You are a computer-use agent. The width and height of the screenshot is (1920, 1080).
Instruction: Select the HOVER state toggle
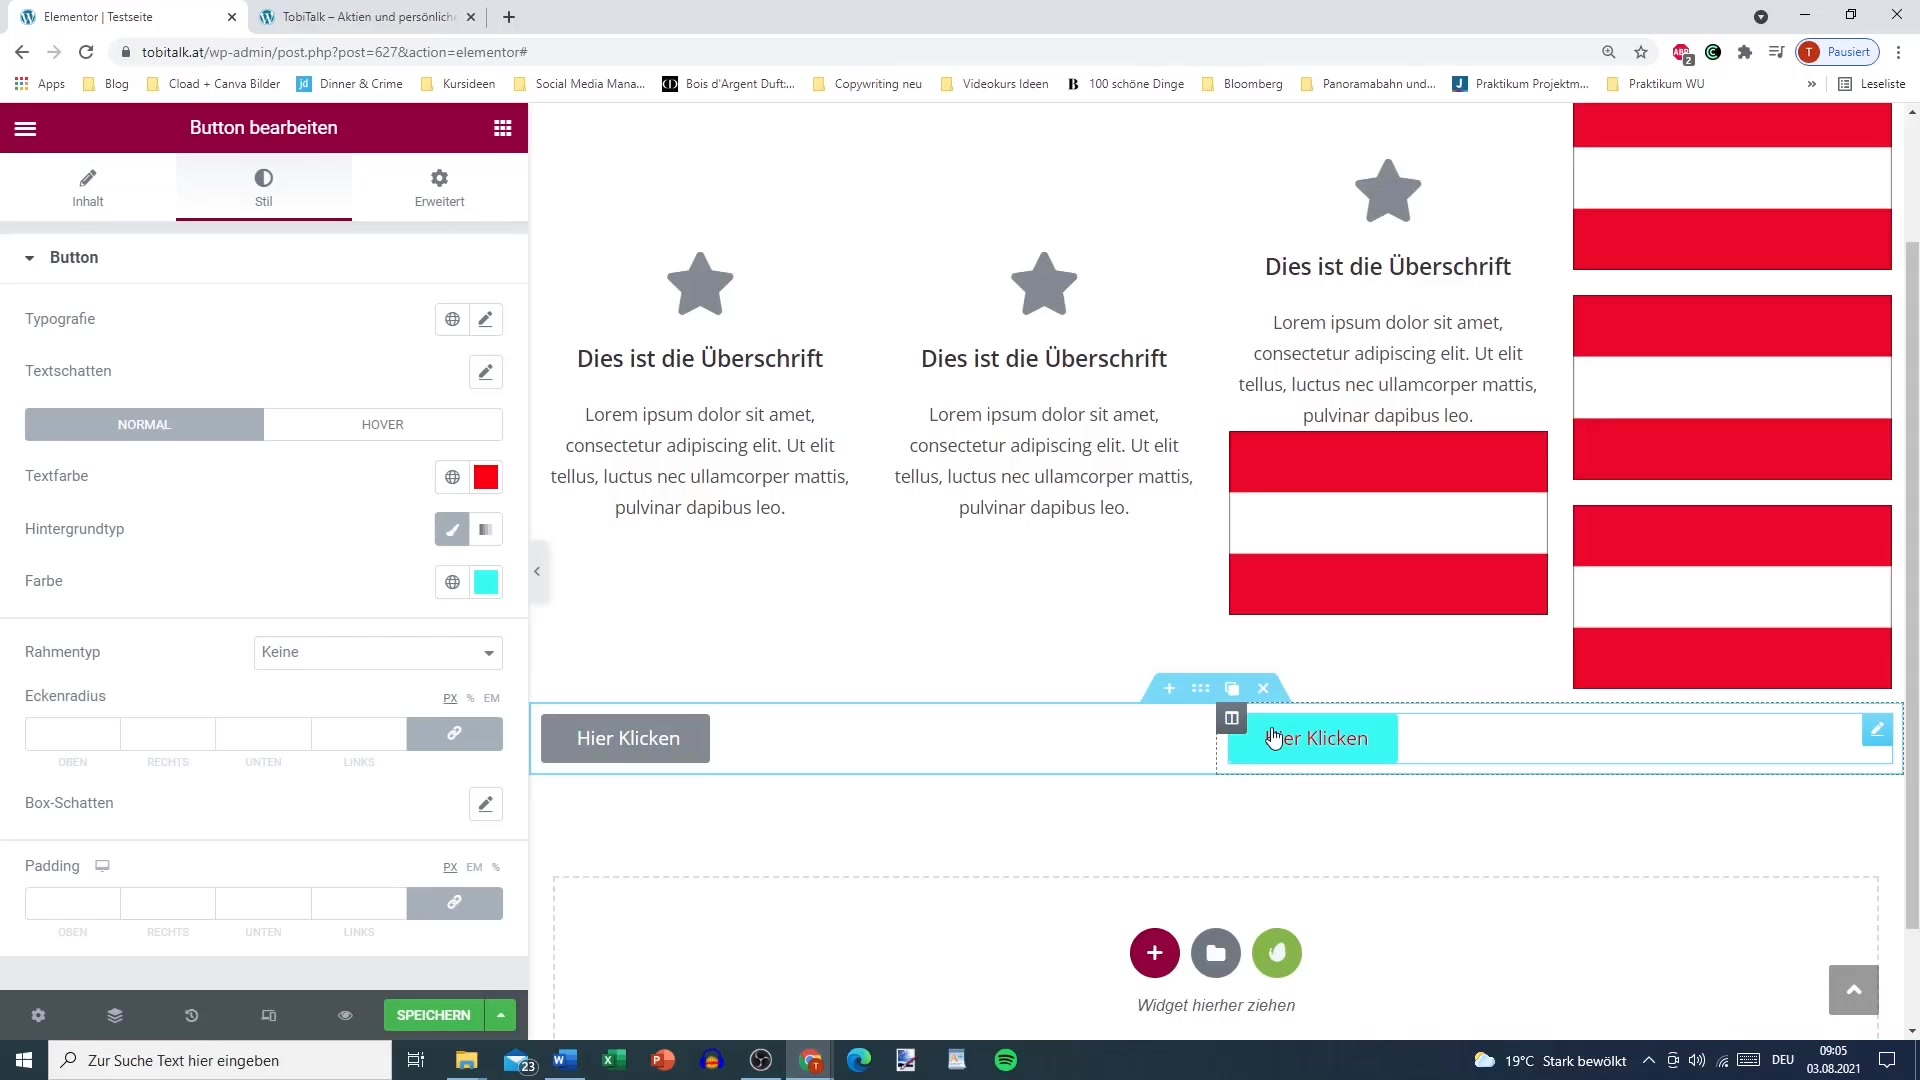tap(382, 424)
